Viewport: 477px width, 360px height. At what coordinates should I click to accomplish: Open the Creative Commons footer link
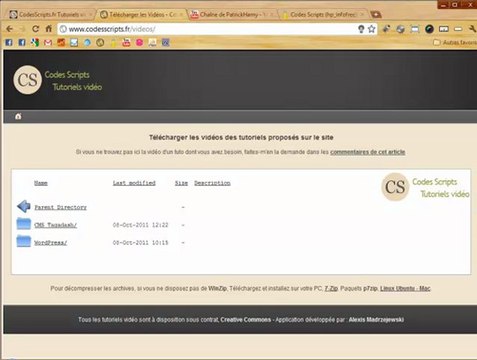tap(246, 320)
